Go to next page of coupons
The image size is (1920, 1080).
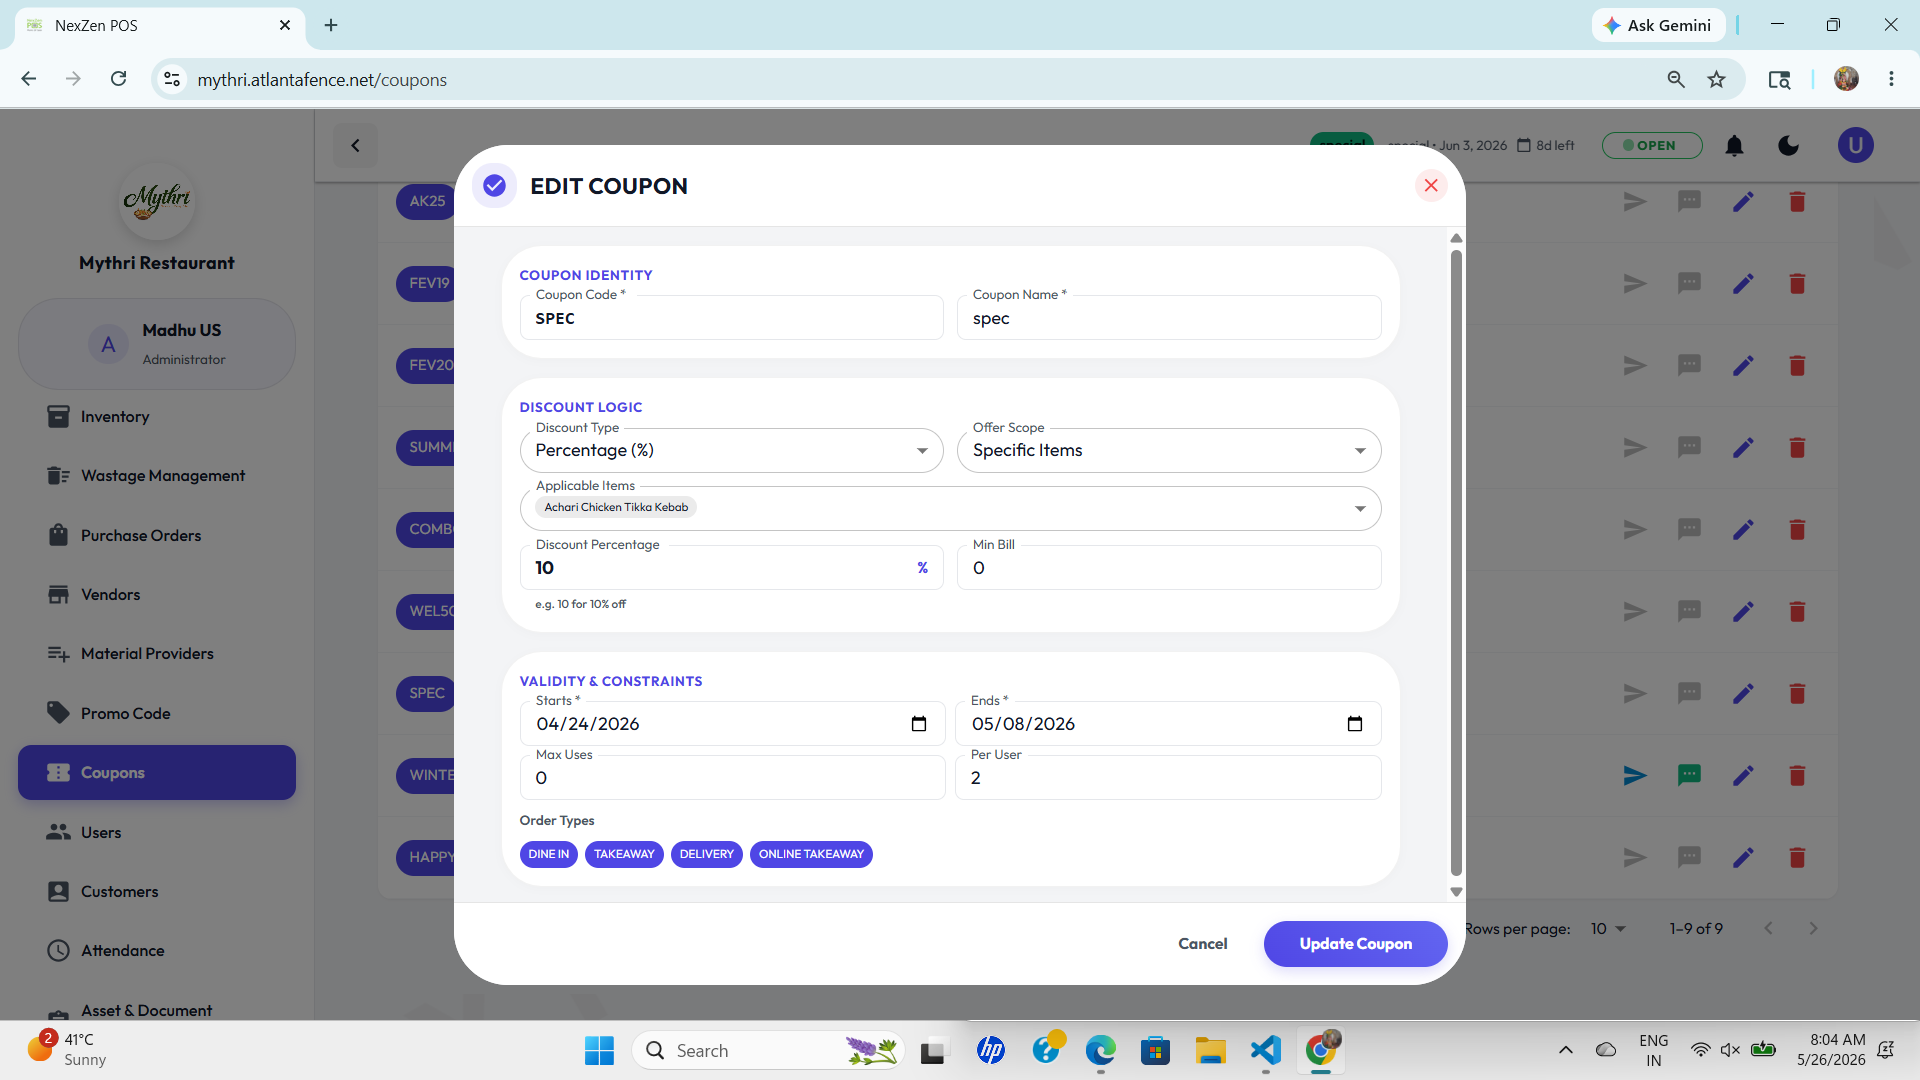(x=1813, y=929)
